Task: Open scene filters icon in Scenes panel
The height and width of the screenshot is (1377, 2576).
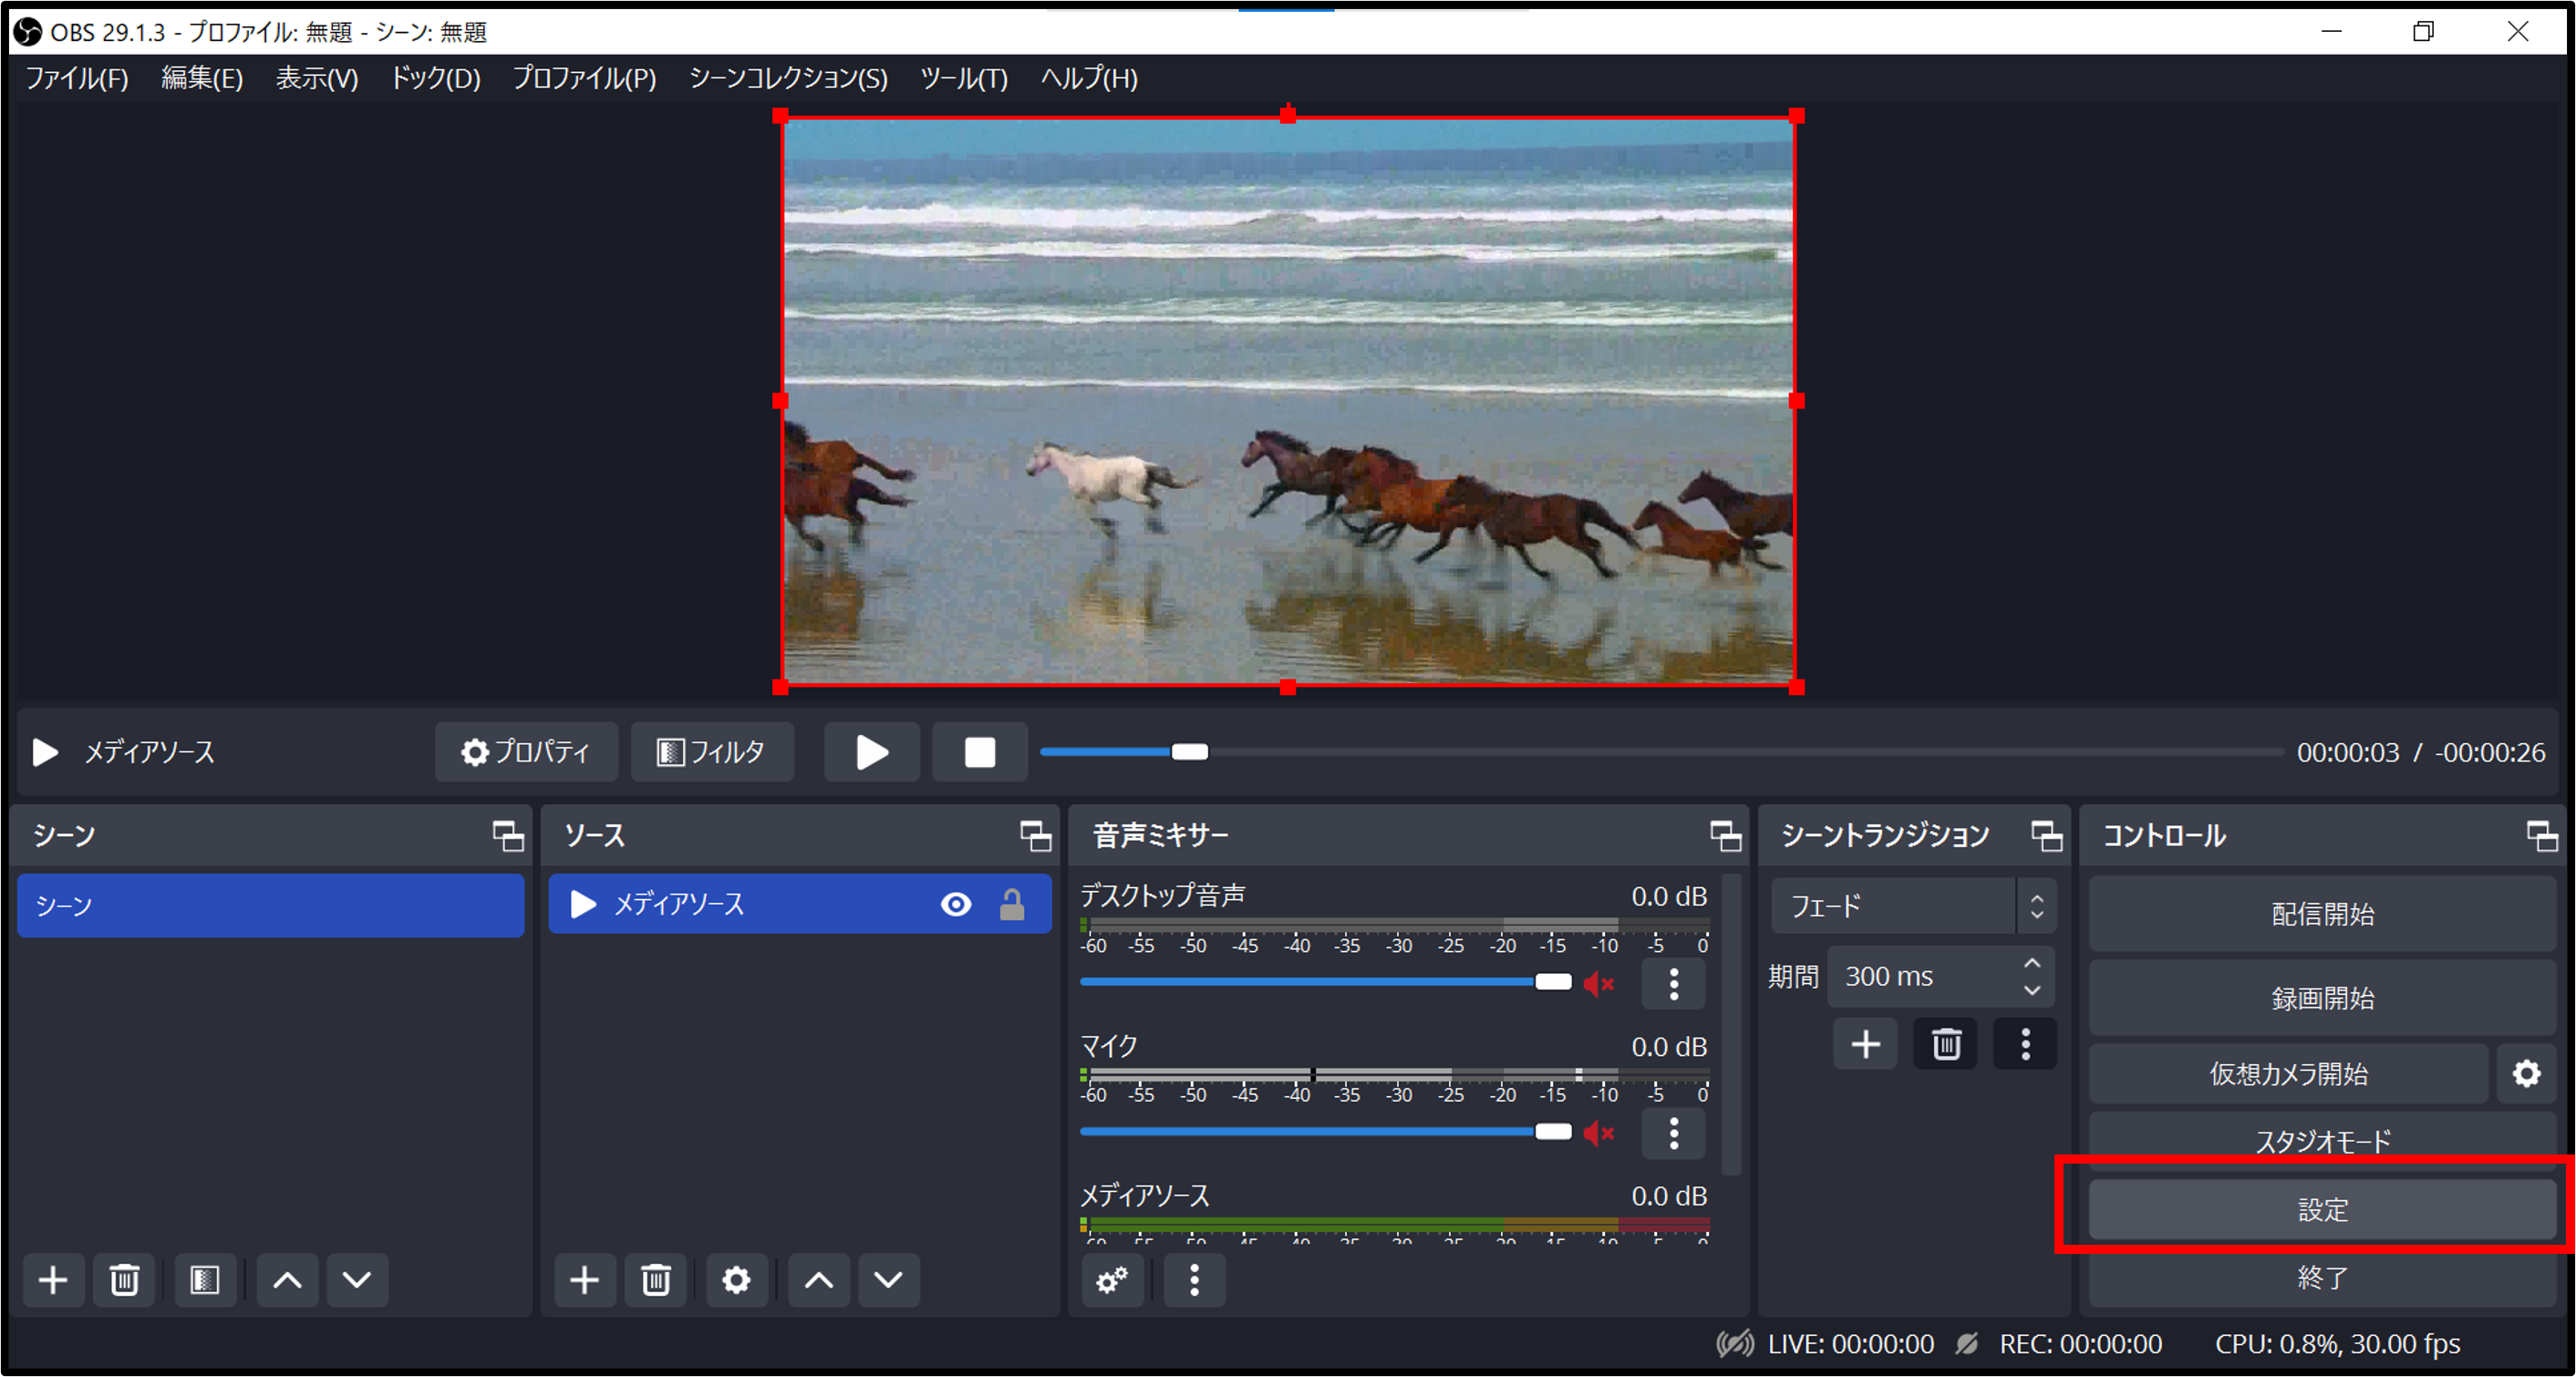Action: [205, 1280]
